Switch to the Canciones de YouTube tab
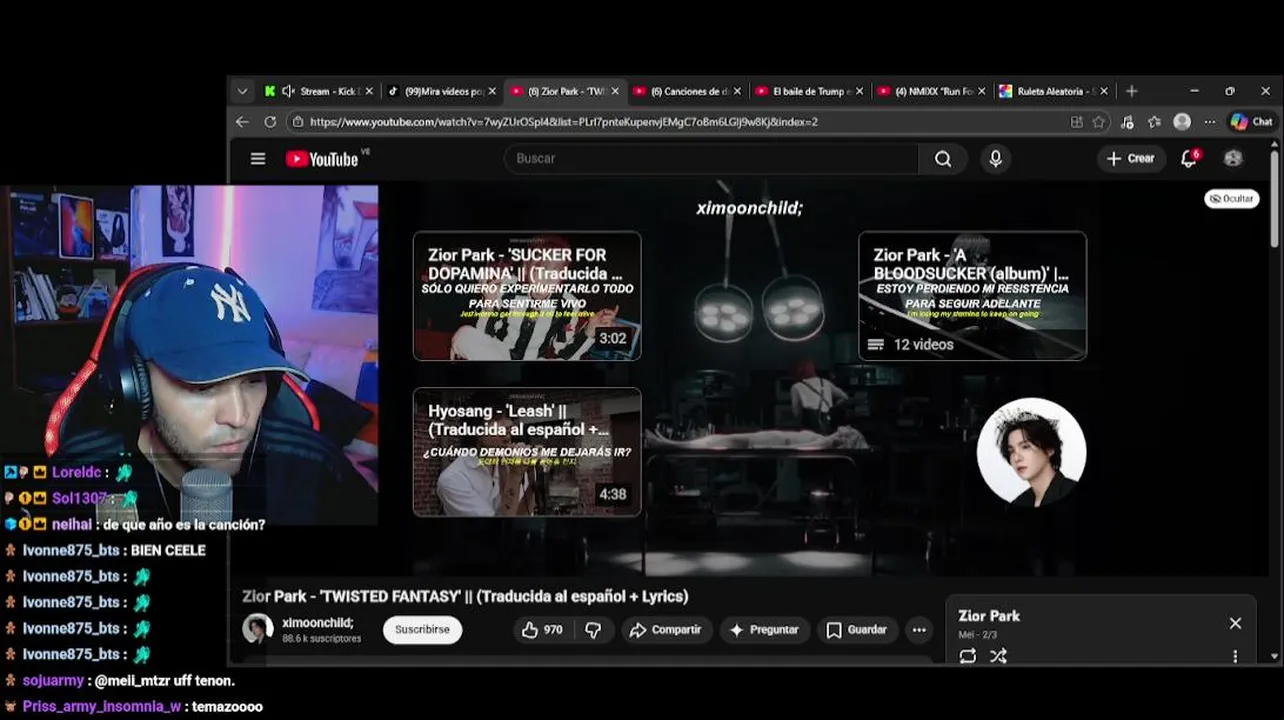The height and width of the screenshot is (720, 1284). coord(687,91)
